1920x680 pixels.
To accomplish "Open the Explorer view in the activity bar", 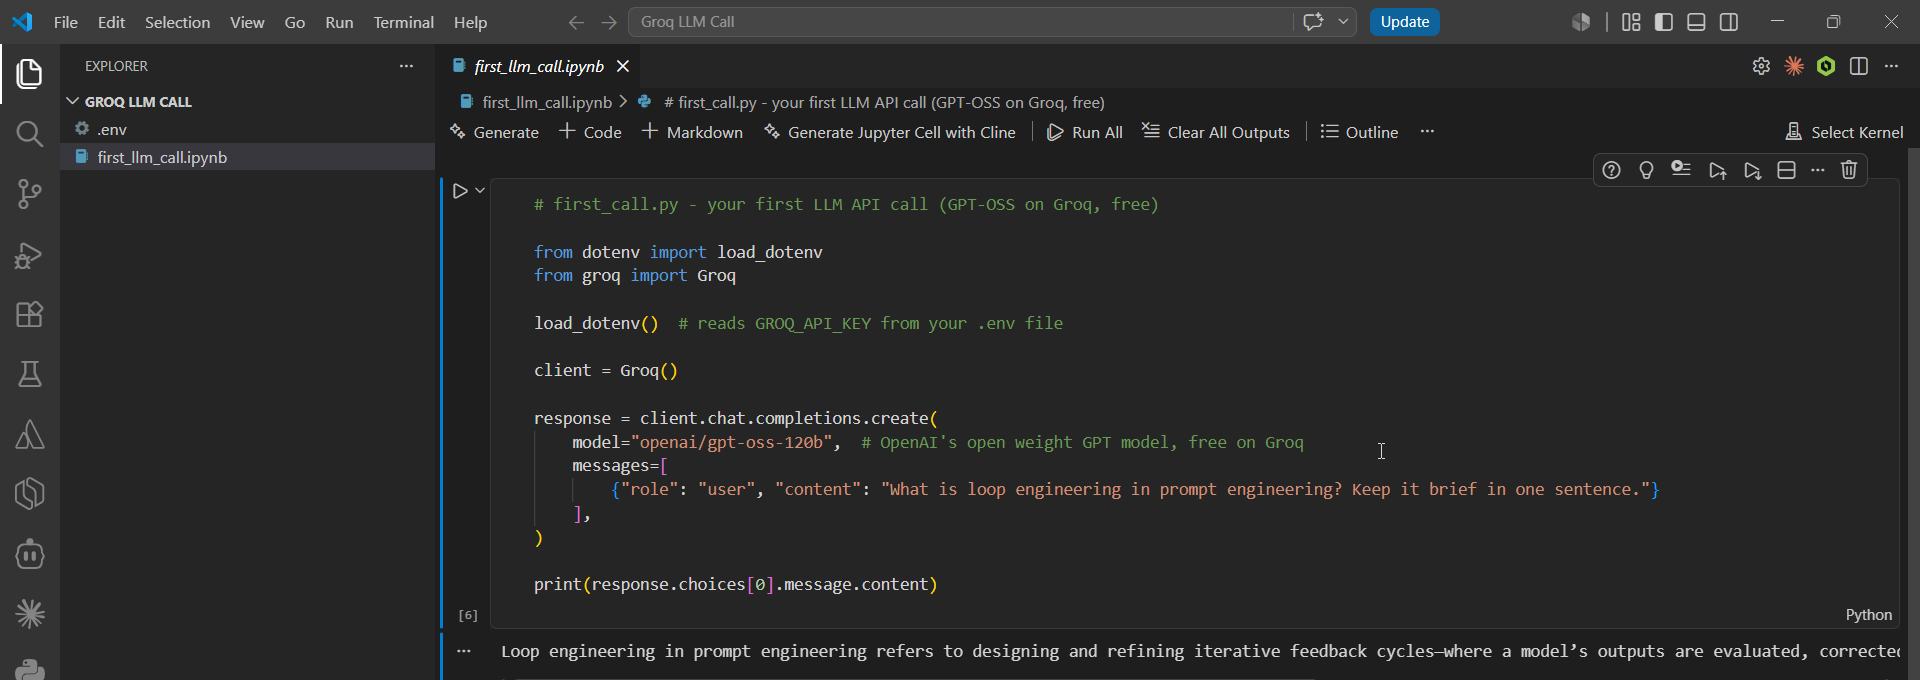I will (x=29, y=73).
